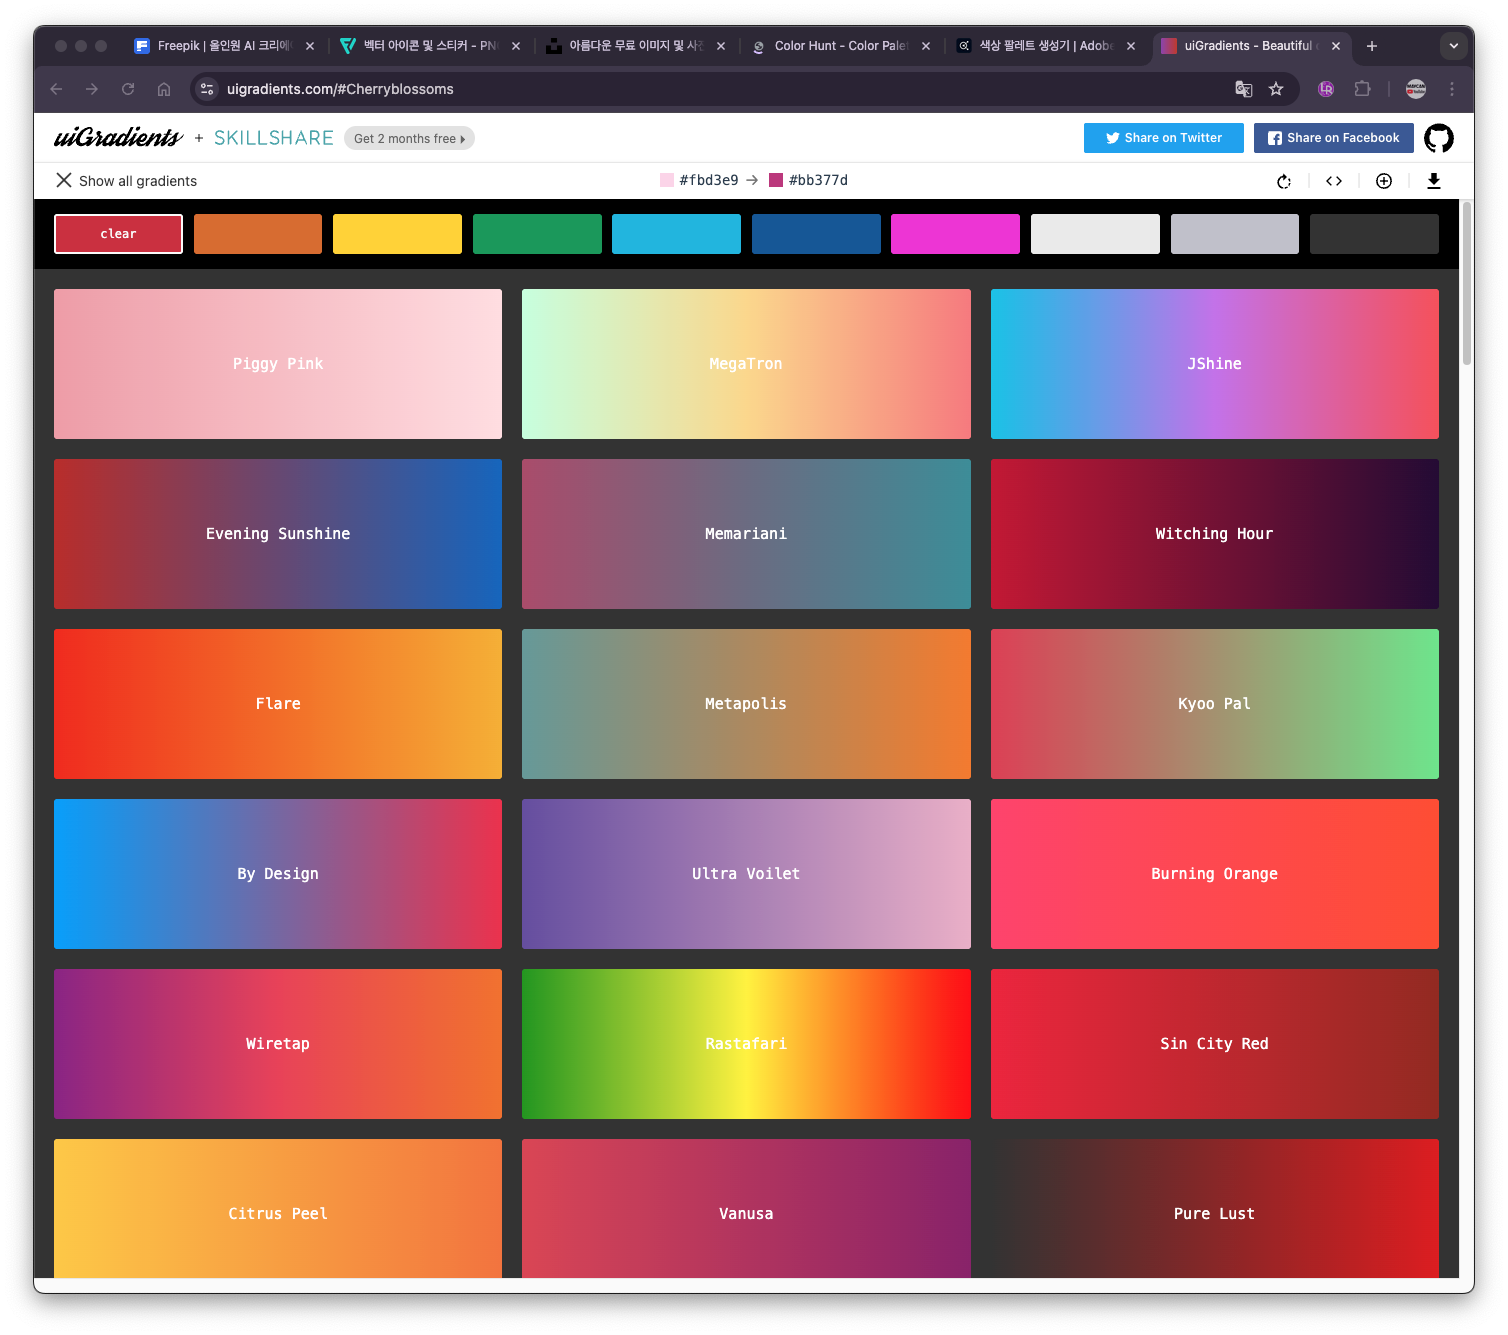Click the Share on Facebook button
Screen dimensions: 1508x1335
(1333, 138)
